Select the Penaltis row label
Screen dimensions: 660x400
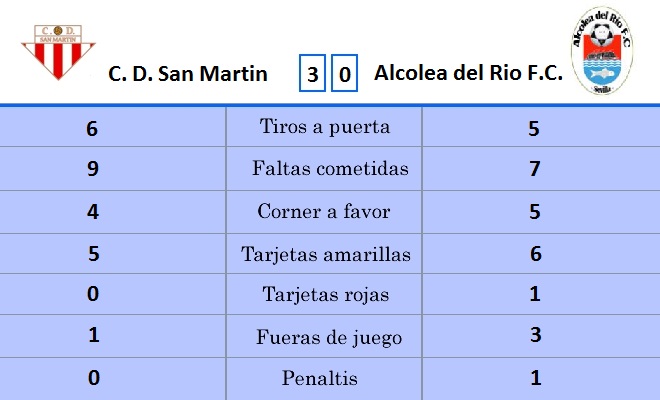[320, 379]
